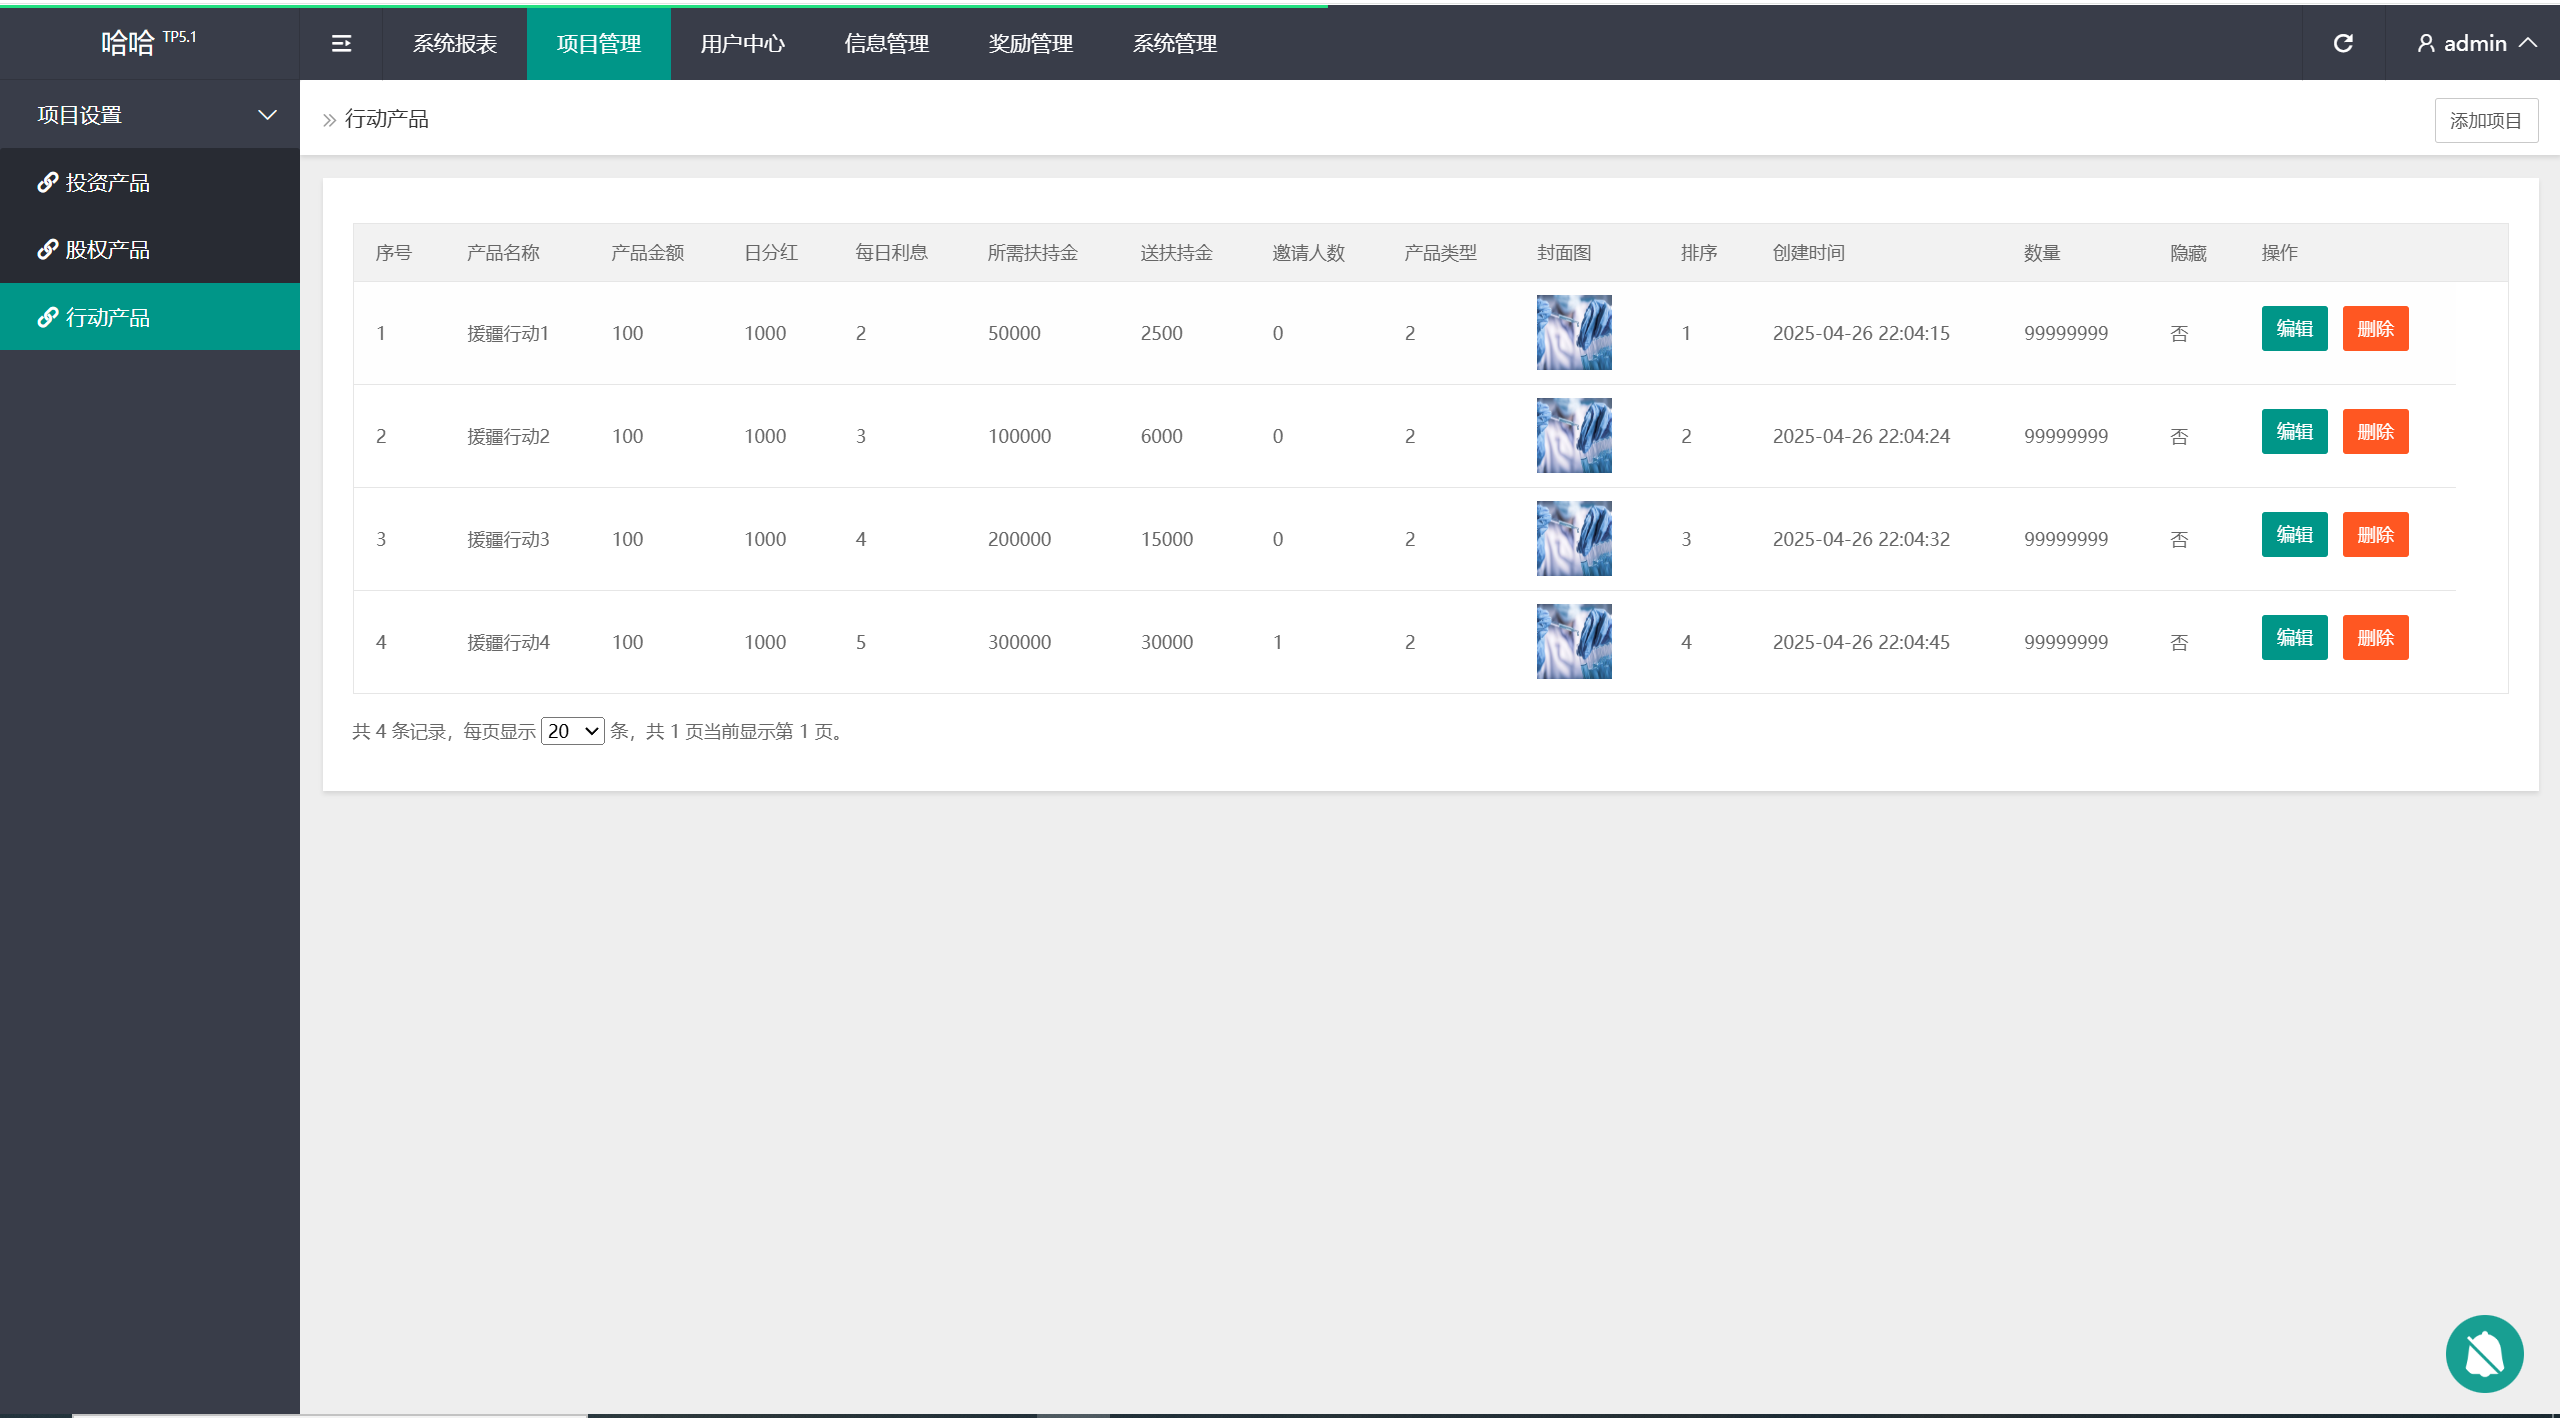Expand the admin account dropdown arrow
This screenshot has width=2560, height=1418.
(x=2529, y=43)
